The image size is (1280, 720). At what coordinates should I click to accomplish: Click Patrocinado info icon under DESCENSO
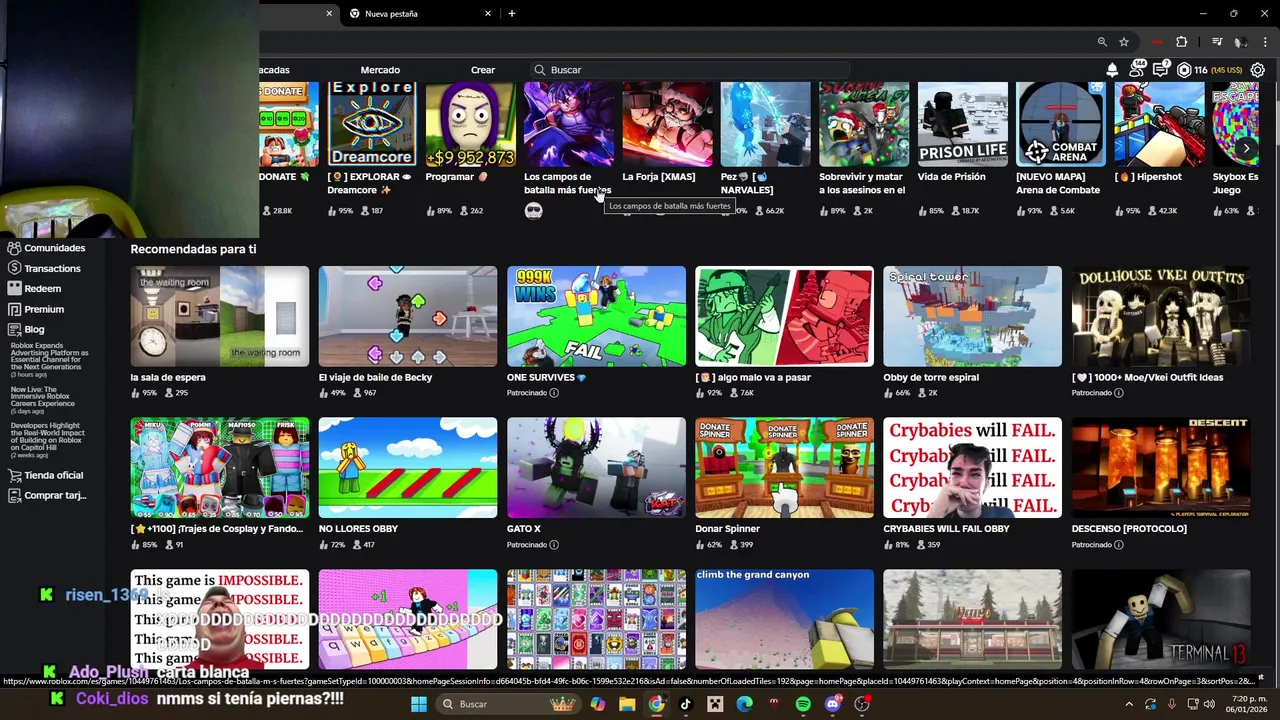tap(1118, 545)
